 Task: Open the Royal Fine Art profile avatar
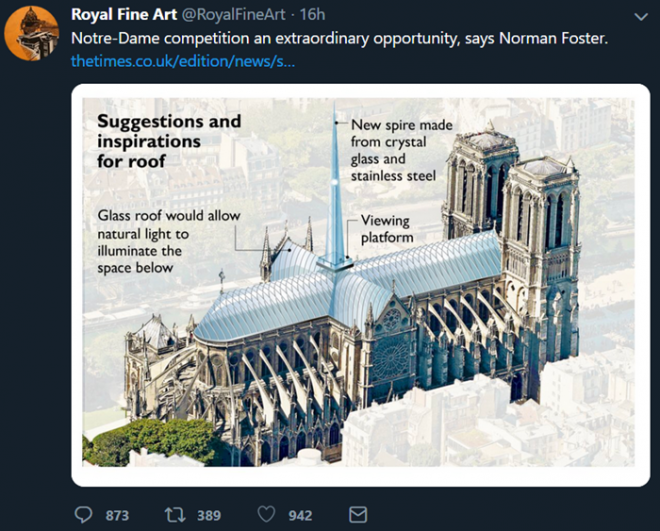point(31,33)
